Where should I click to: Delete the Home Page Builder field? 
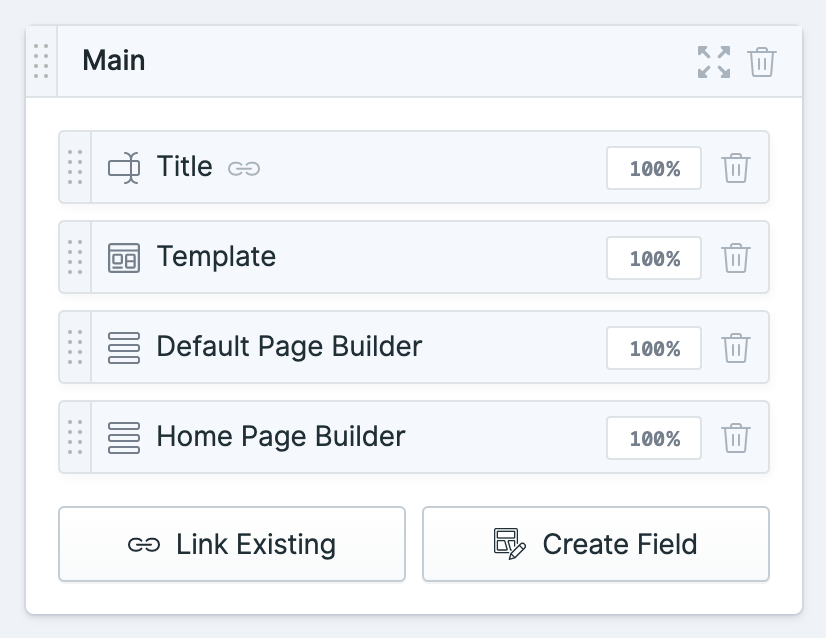(x=737, y=437)
